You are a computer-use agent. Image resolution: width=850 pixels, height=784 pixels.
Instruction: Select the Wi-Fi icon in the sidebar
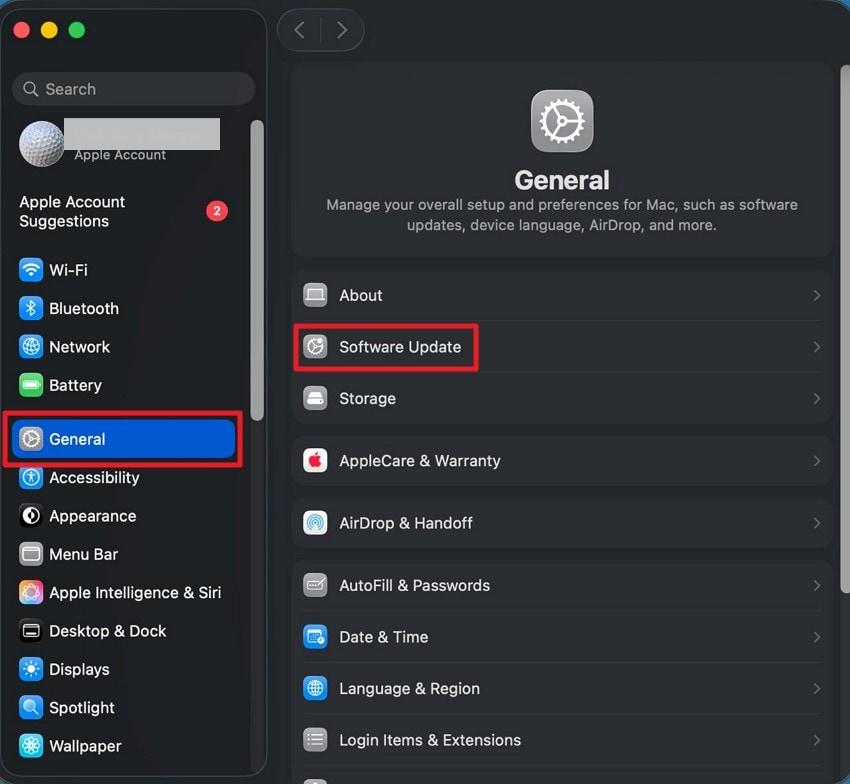click(28, 269)
